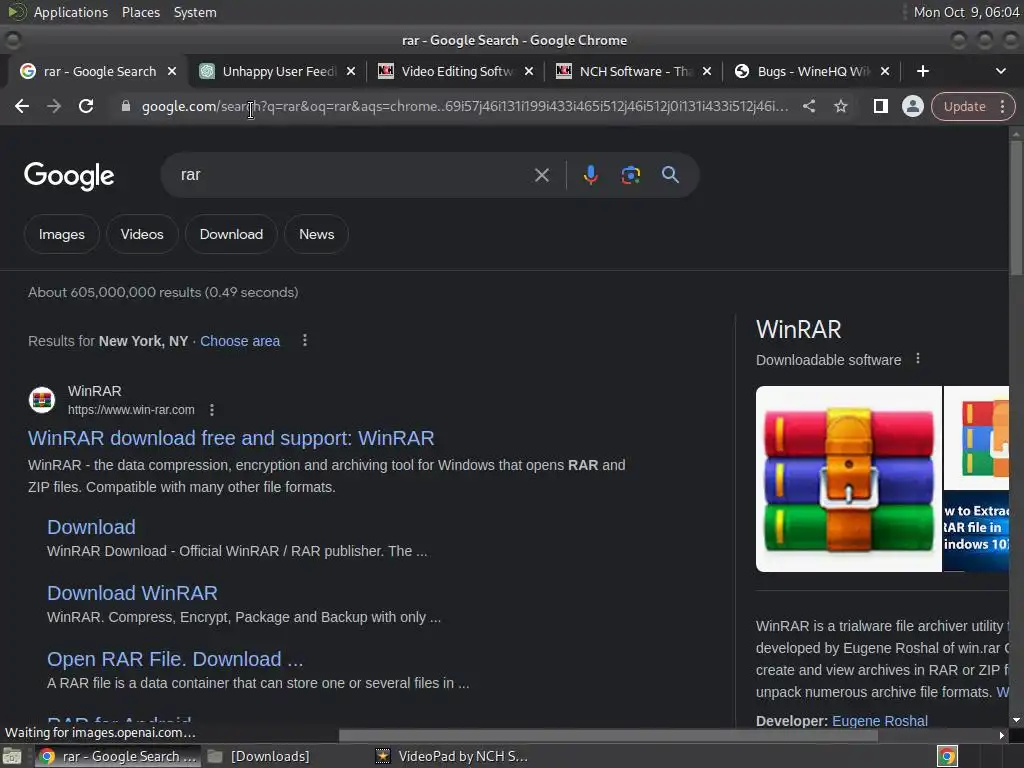Open WinRAR download free and support result
Viewport: 1024px width, 768px height.
click(231, 438)
